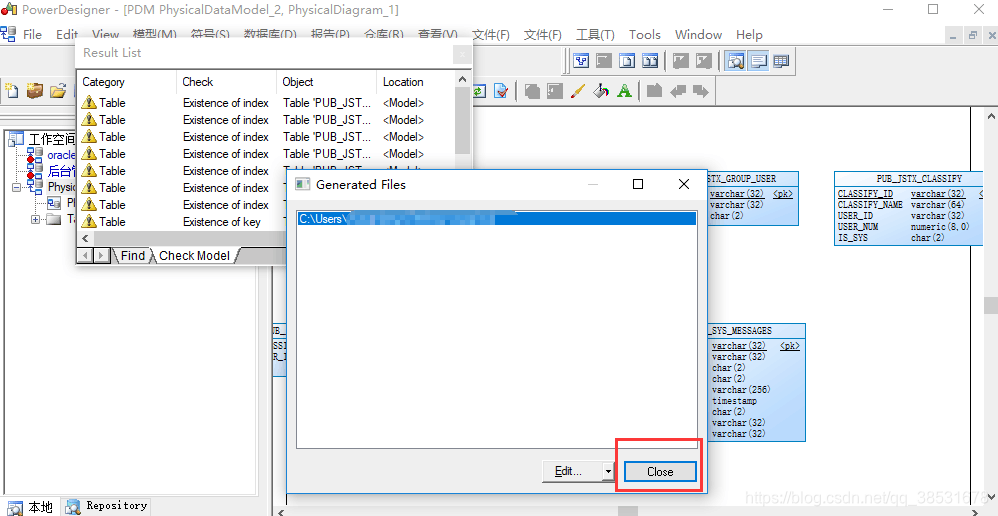Close the Result List panel
Image resolution: width=998 pixels, height=516 pixels.
[x=462, y=55]
